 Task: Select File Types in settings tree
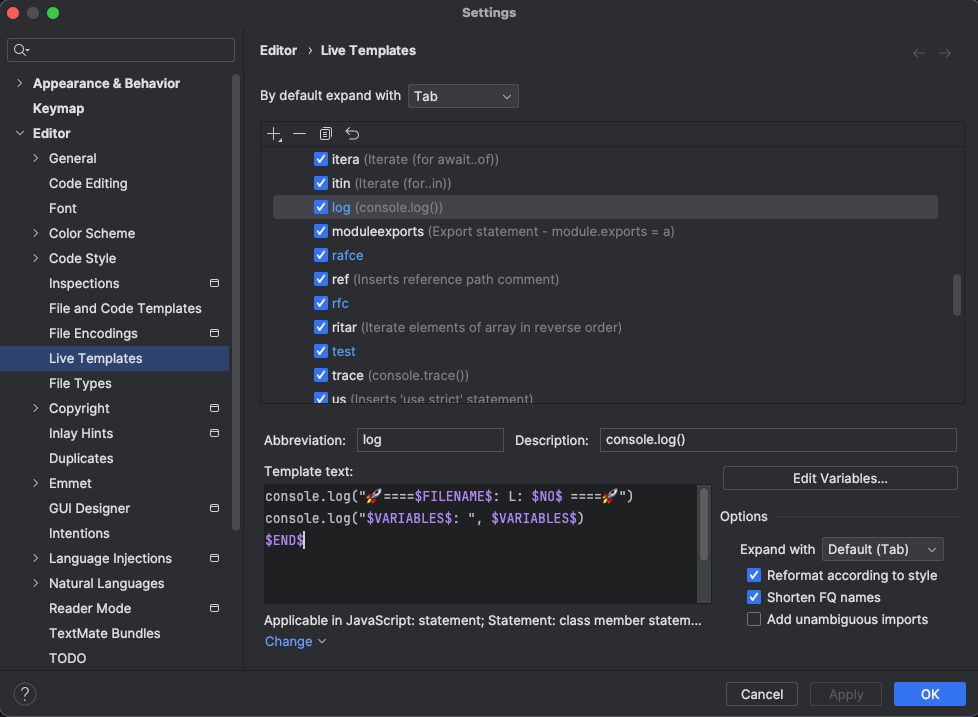pyautogui.click(x=80, y=383)
